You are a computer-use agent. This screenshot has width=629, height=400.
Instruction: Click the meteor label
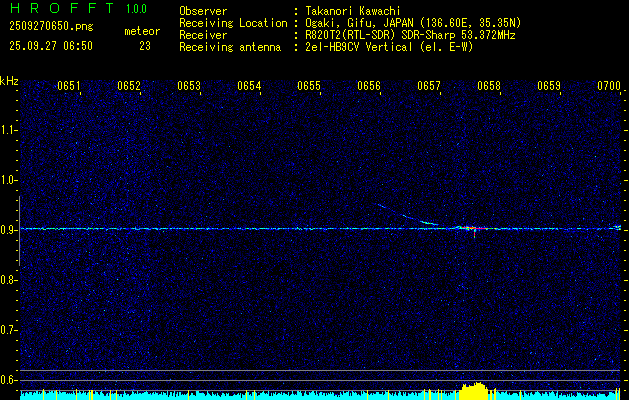tap(142, 31)
